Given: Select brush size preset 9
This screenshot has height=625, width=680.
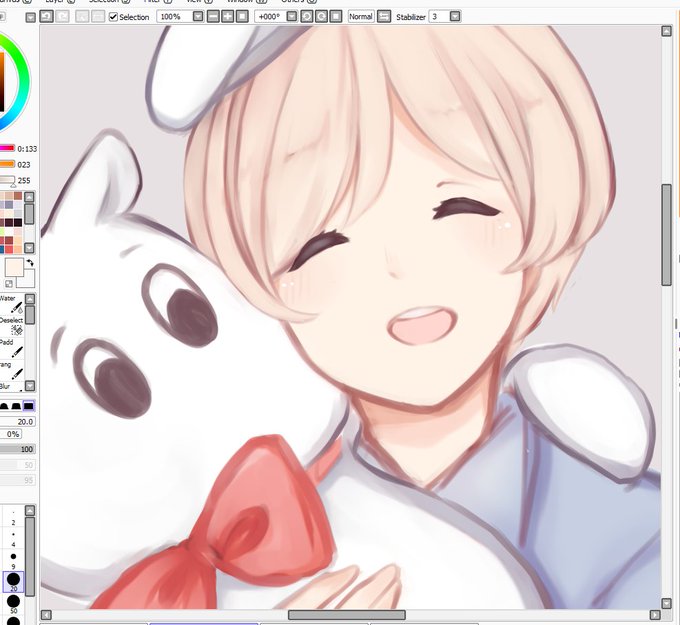Looking at the screenshot, I should pyautogui.click(x=13, y=560).
